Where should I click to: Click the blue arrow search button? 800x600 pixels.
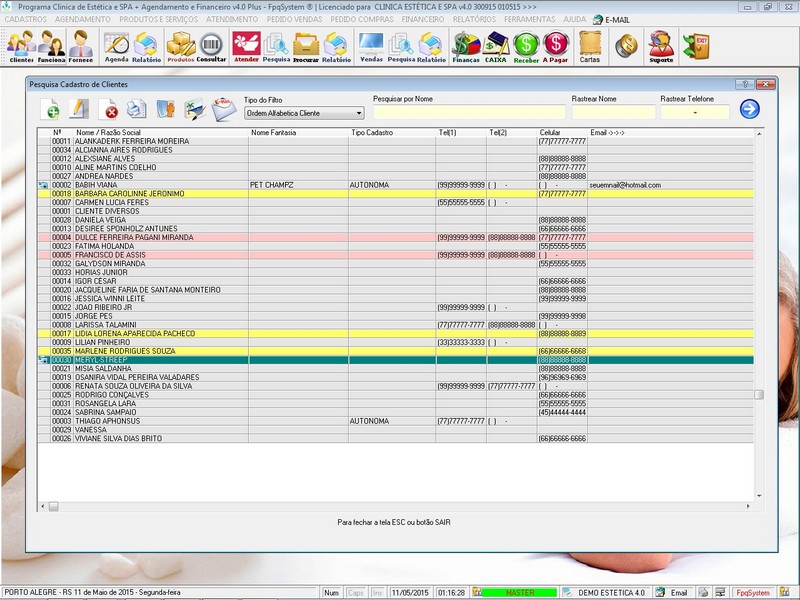(x=749, y=109)
